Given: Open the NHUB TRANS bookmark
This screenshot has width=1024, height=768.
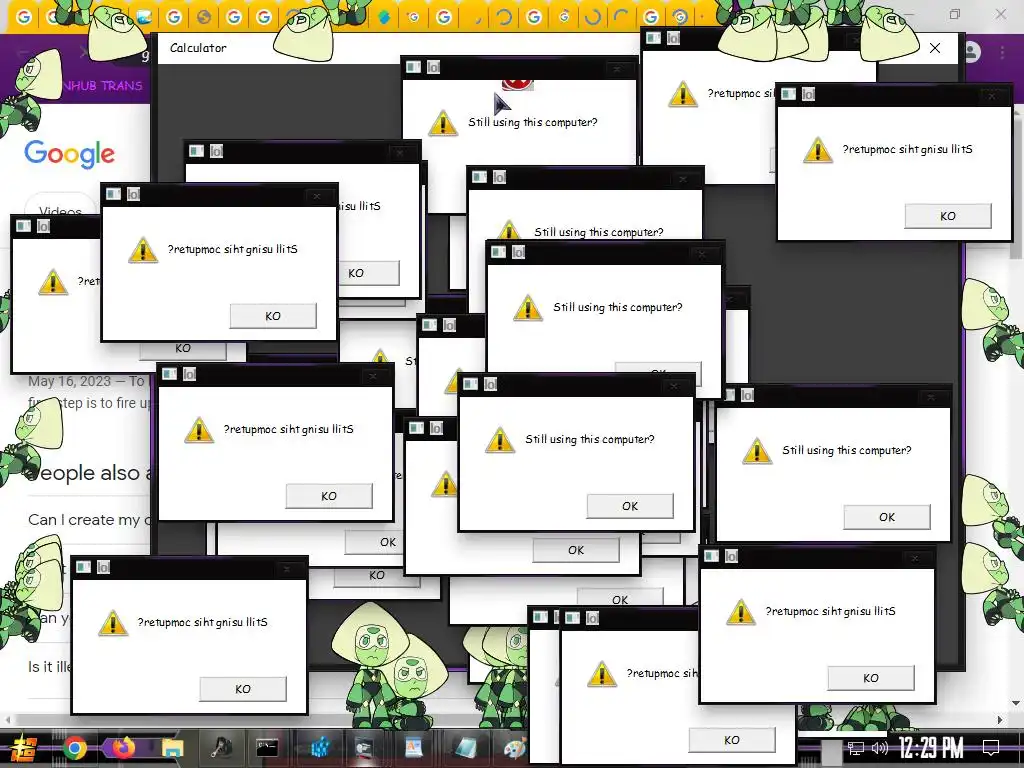Looking at the screenshot, I should coord(103,86).
